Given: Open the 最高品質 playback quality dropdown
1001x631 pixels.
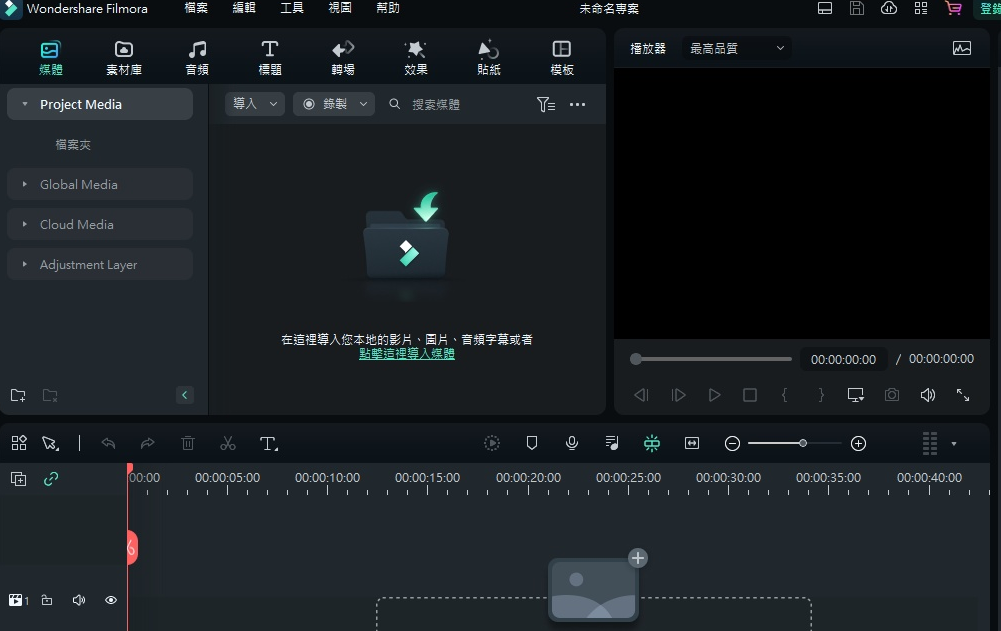Looking at the screenshot, I should (x=737, y=49).
